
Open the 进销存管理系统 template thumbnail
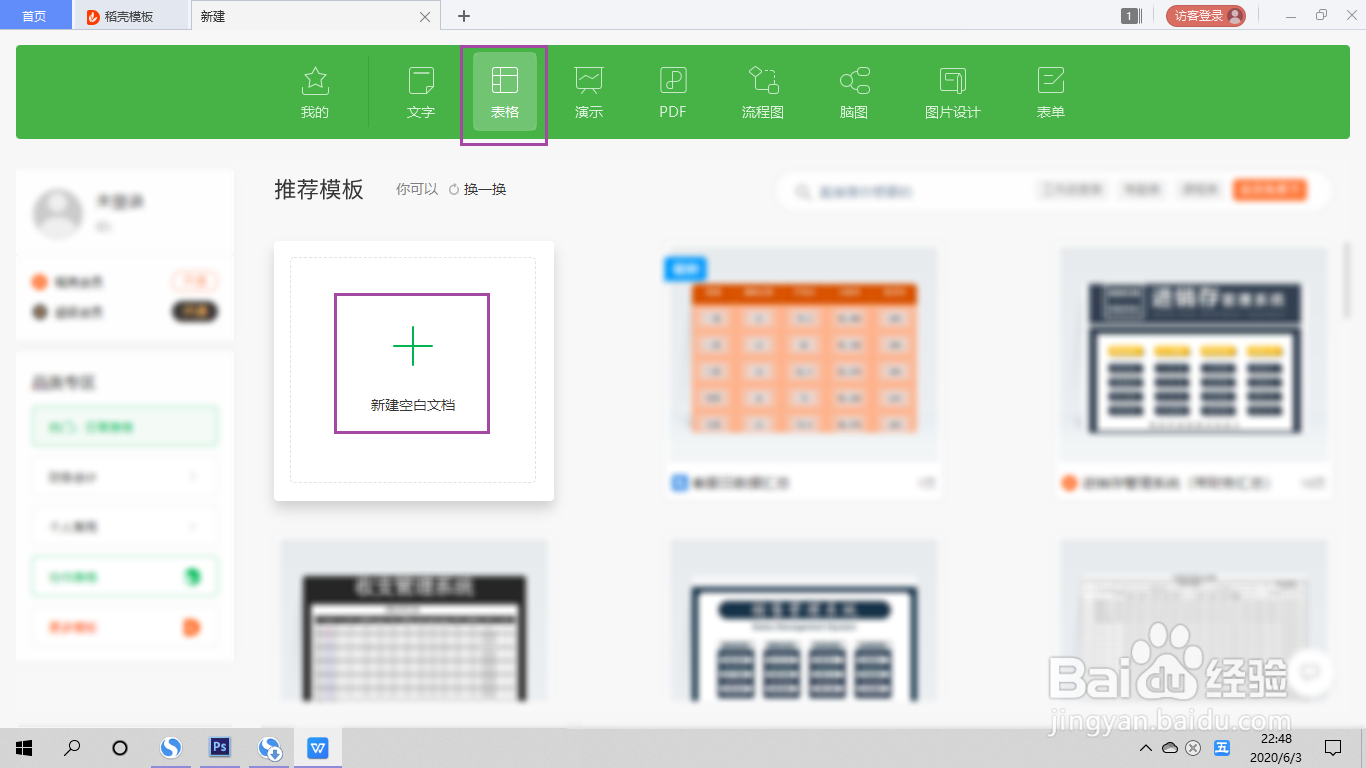click(x=1194, y=355)
